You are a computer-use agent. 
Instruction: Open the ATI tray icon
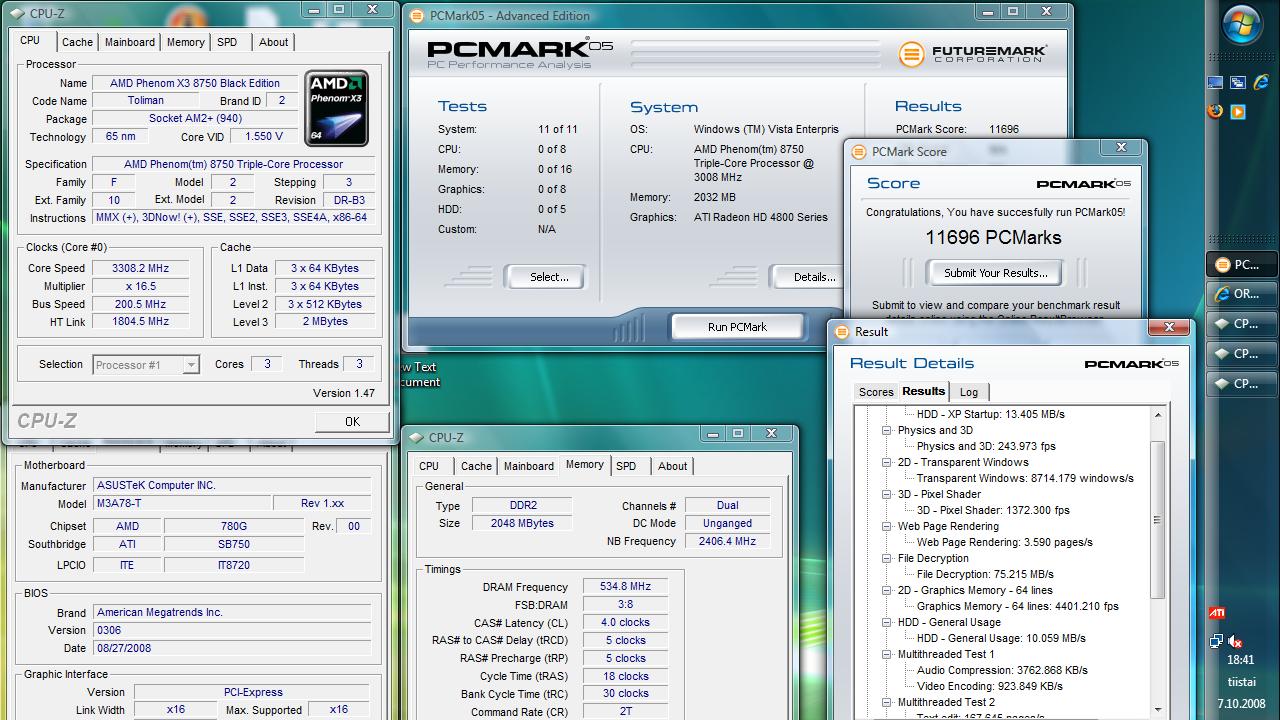(1217, 613)
